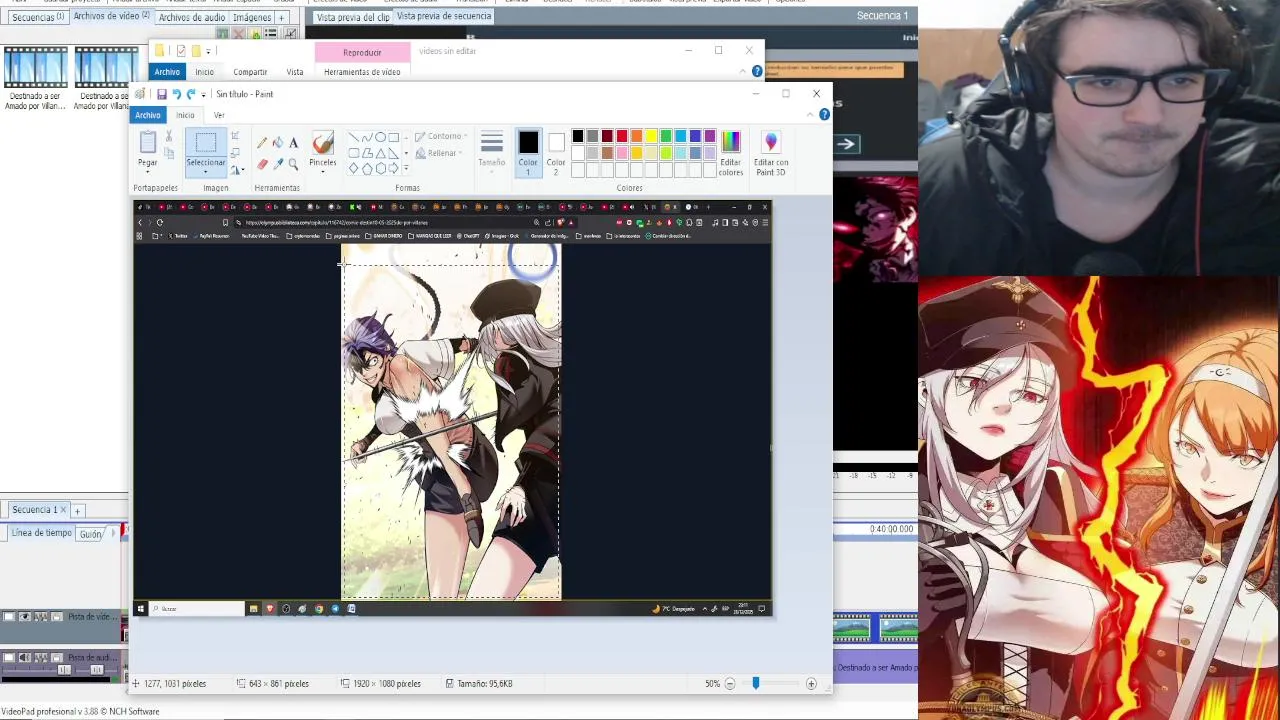Add new sequence with plus button

coord(77,511)
